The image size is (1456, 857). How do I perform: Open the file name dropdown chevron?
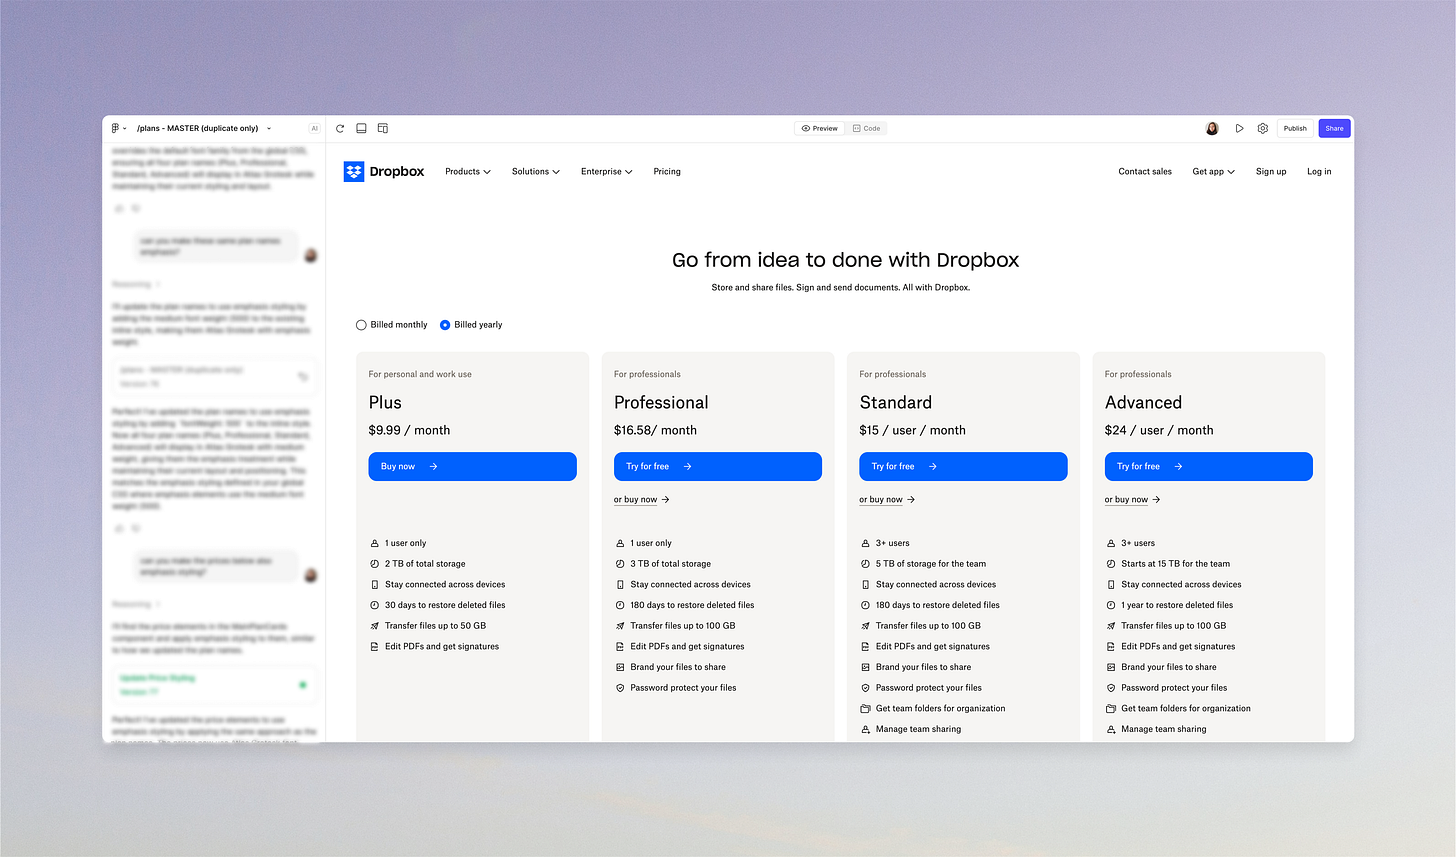[269, 129]
